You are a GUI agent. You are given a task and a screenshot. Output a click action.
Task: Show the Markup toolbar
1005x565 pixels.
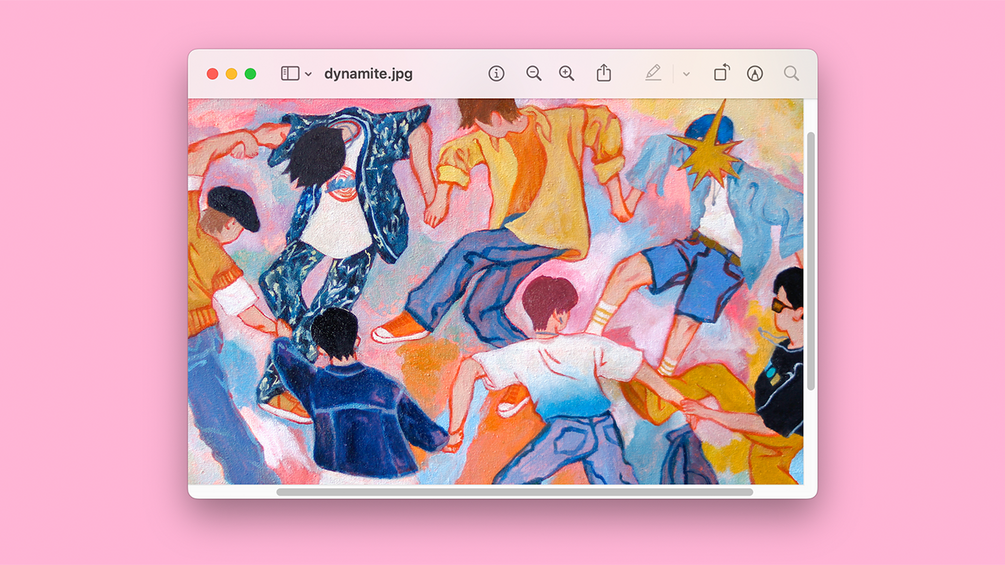pos(755,74)
